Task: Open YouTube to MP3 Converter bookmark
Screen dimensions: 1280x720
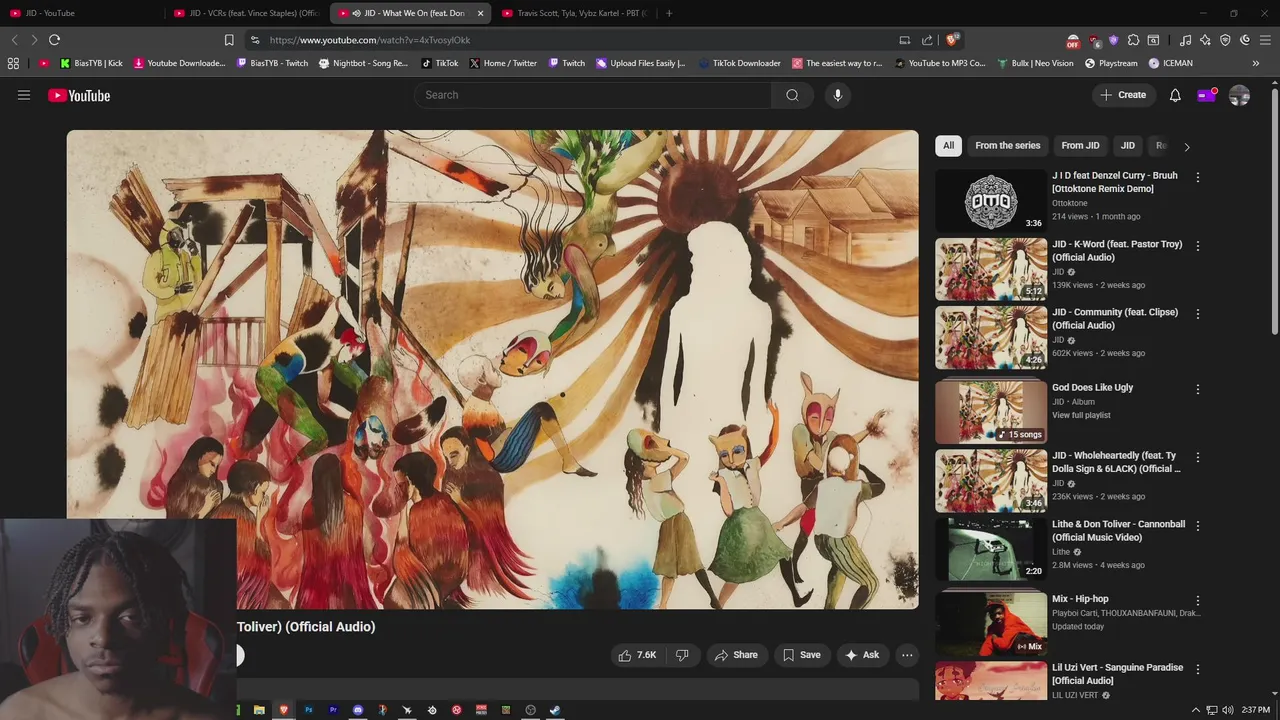Action: [940, 63]
